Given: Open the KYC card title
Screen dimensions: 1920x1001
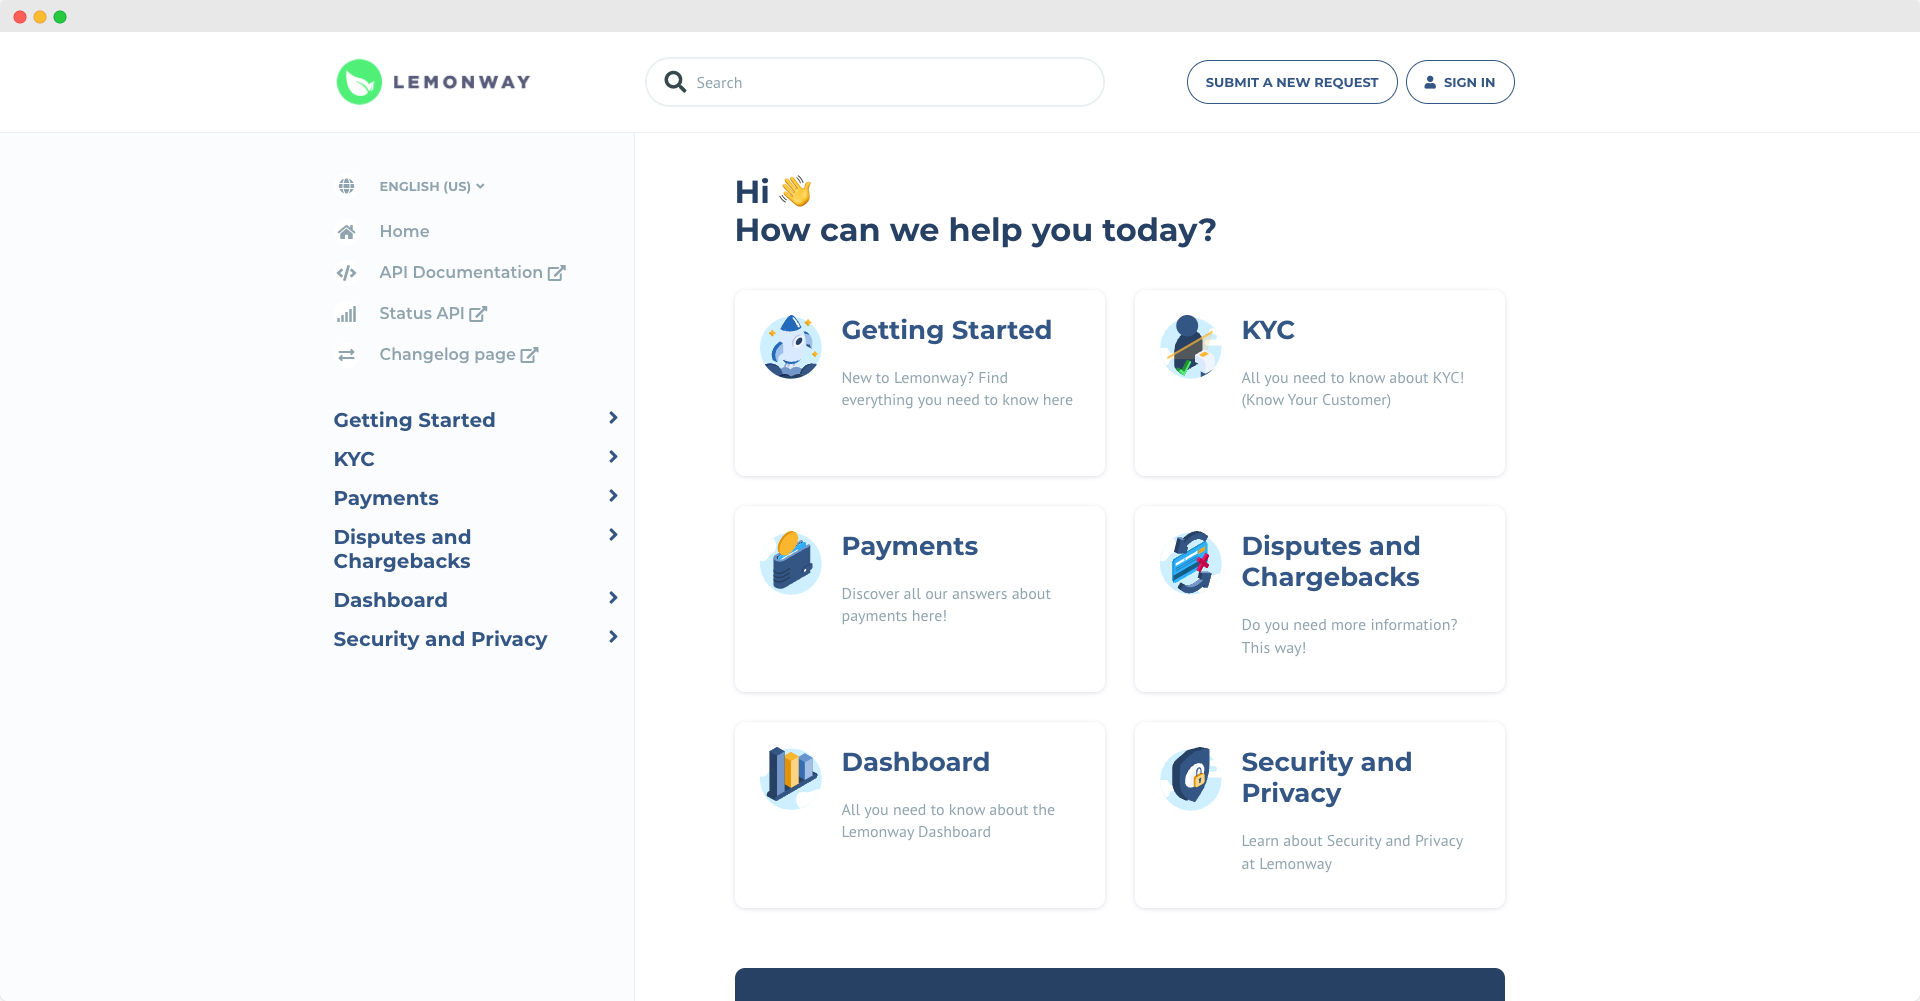Looking at the screenshot, I should (1268, 330).
